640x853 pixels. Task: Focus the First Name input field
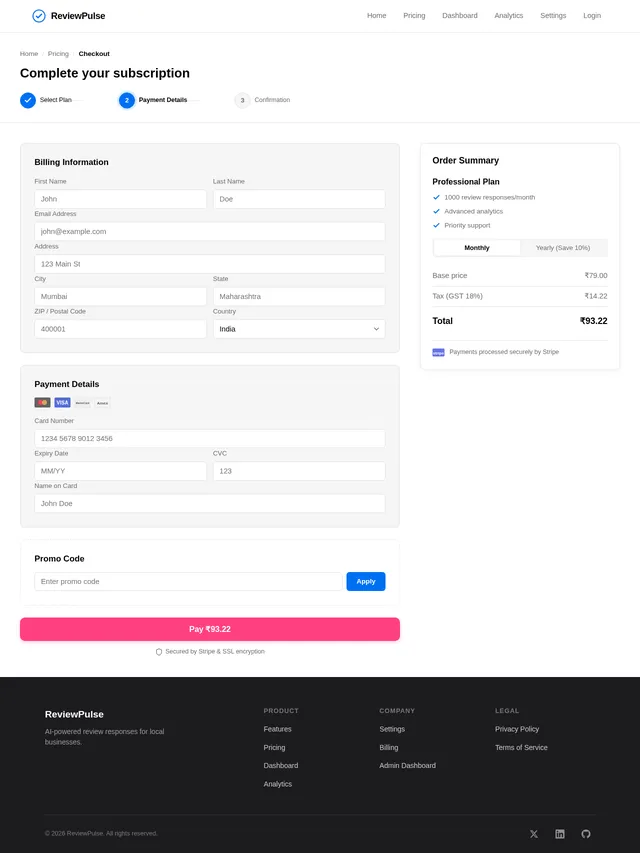(120, 199)
